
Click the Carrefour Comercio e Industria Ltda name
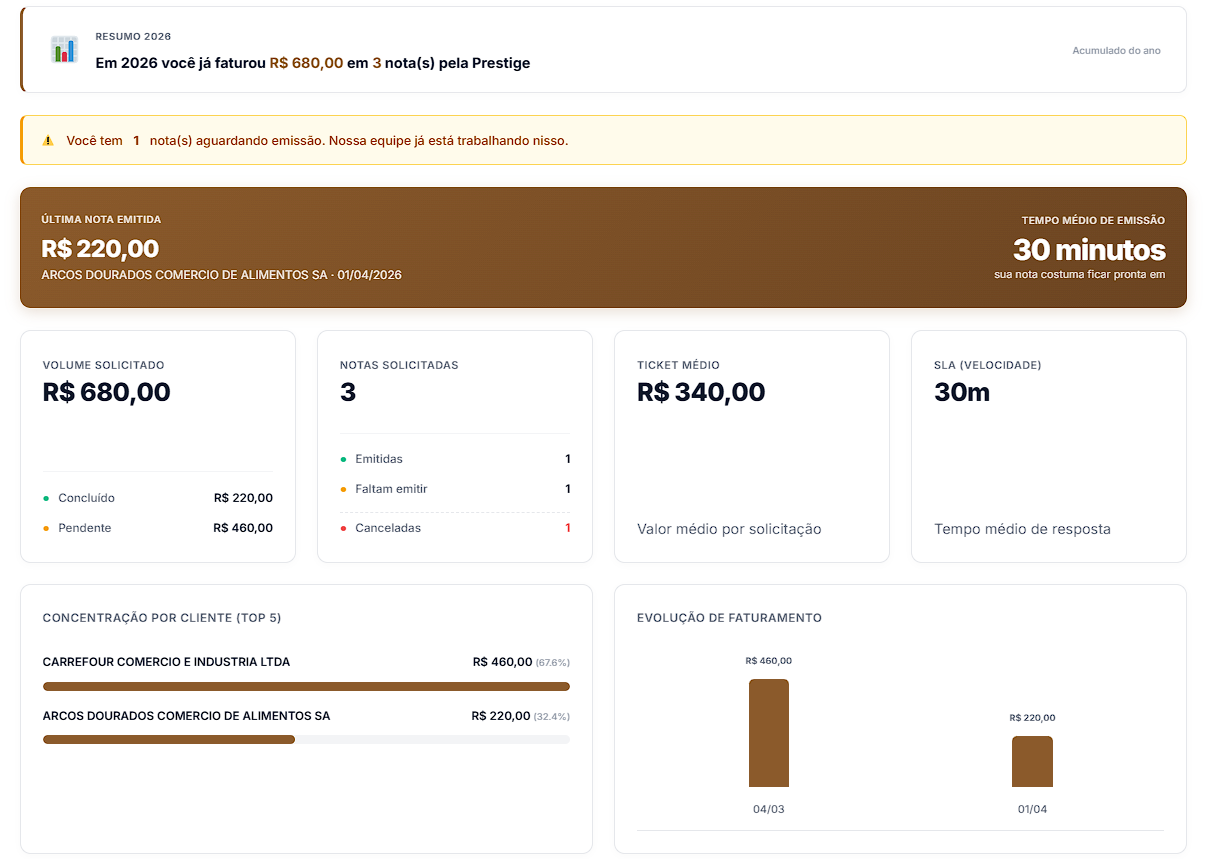pyautogui.click(x=166, y=662)
